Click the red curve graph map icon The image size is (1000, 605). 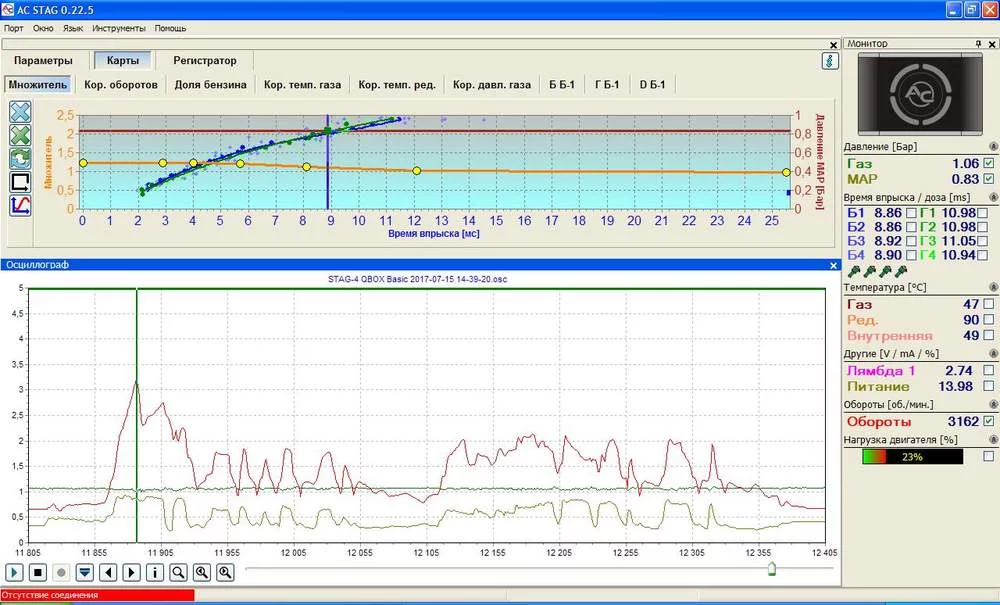(20, 205)
